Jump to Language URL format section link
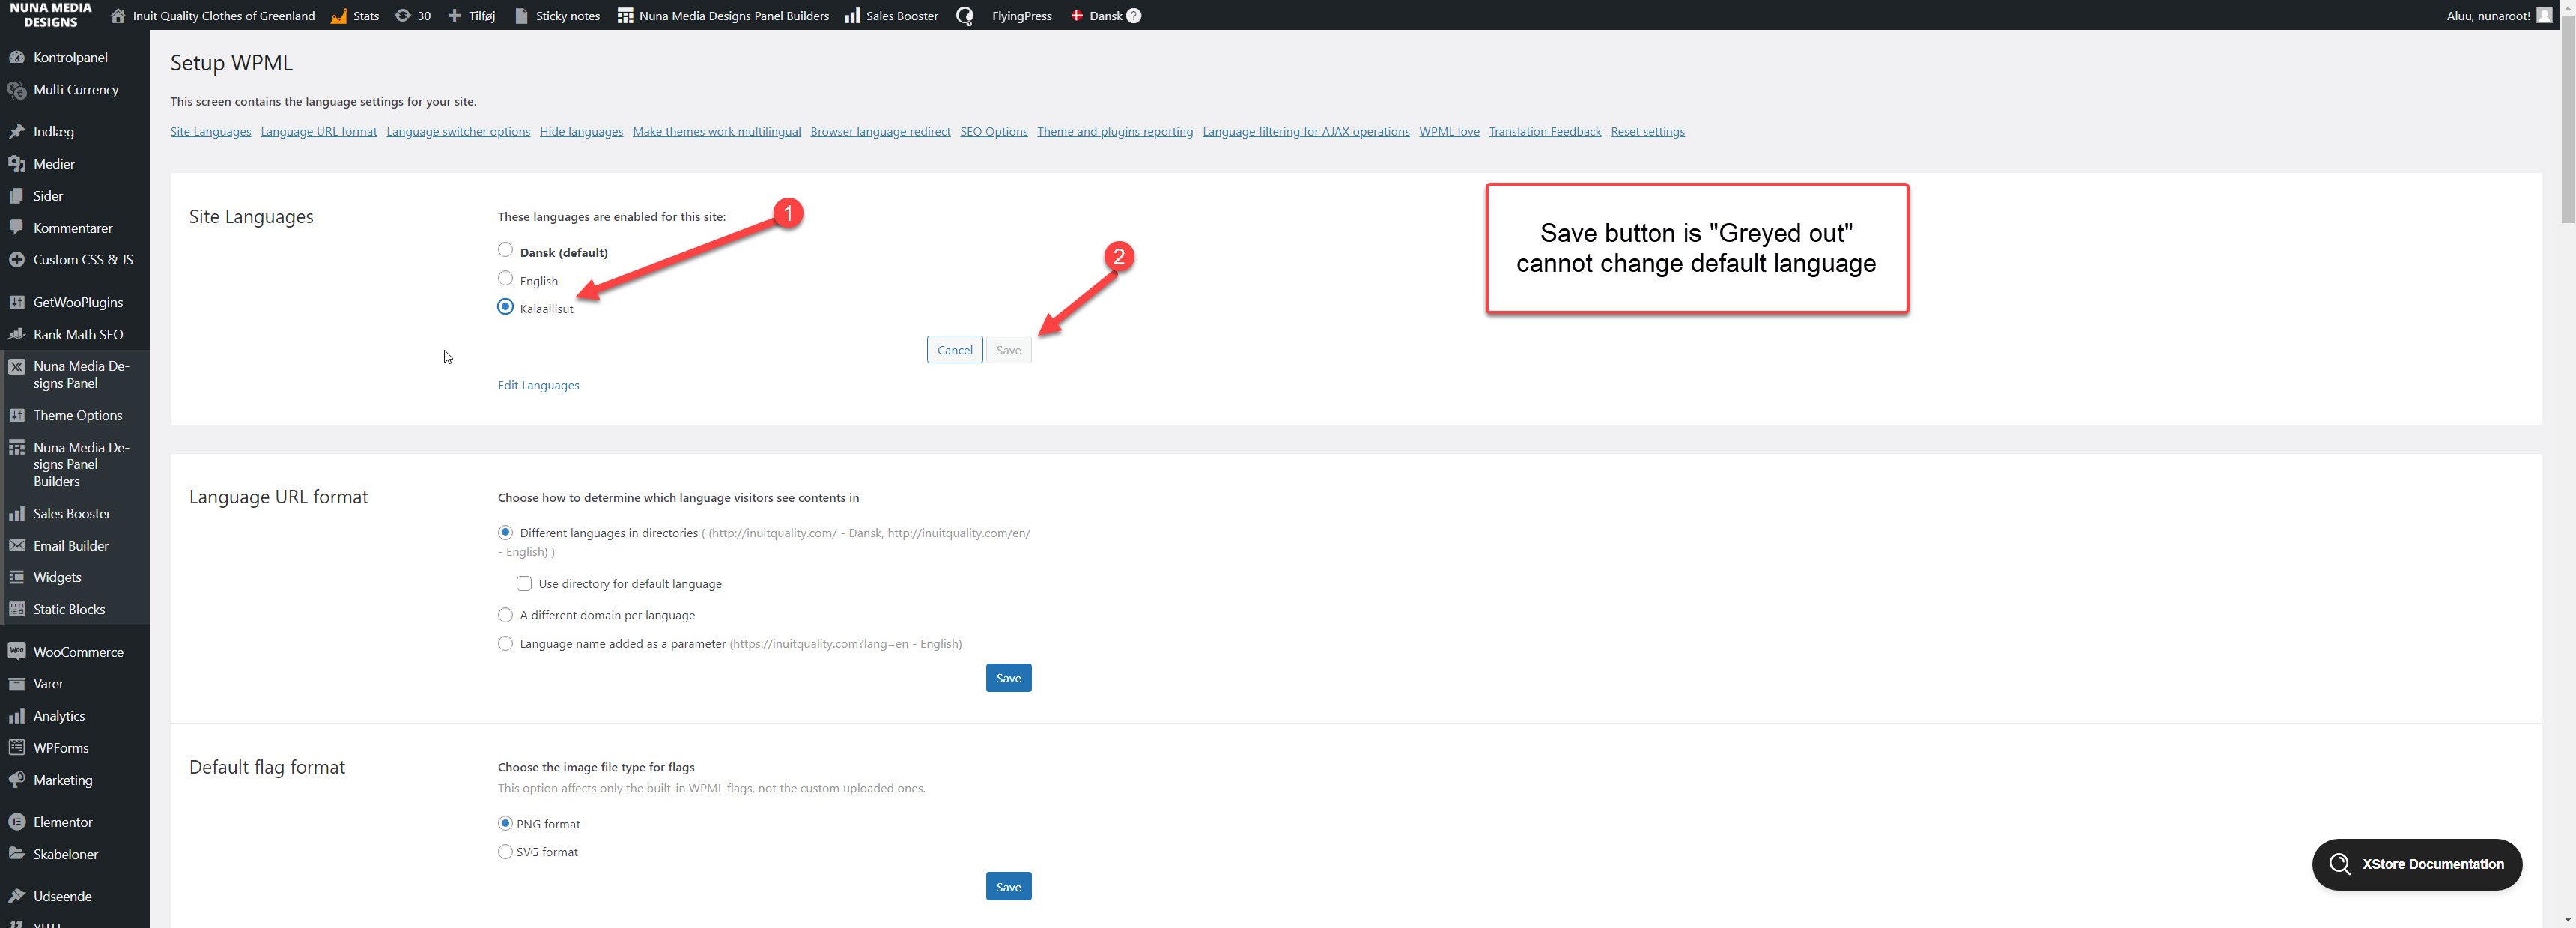The width and height of the screenshot is (2576, 928). click(x=319, y=131)
